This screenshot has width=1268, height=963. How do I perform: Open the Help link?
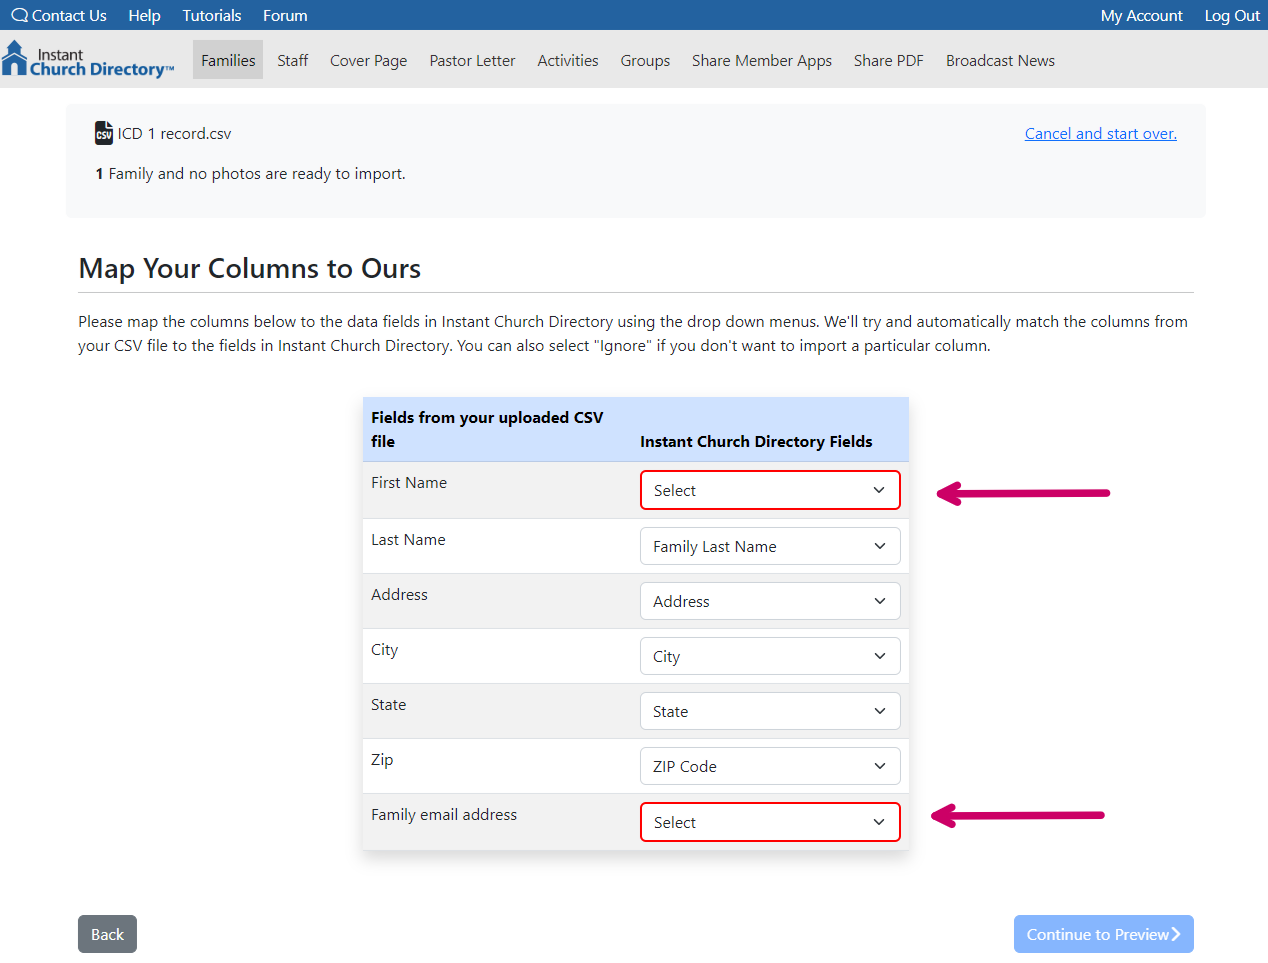click(144, 15)
